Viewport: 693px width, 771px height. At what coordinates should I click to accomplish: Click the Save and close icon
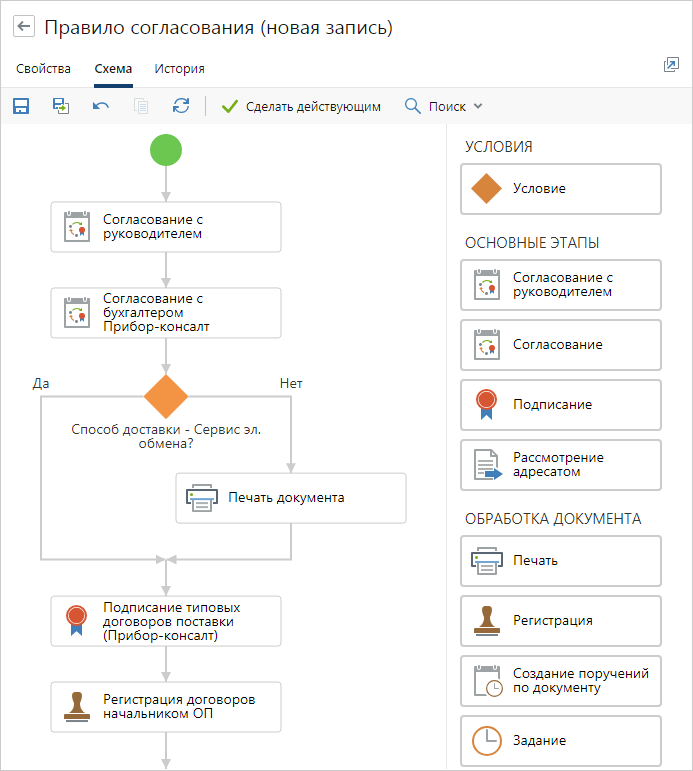click(61, 106)
